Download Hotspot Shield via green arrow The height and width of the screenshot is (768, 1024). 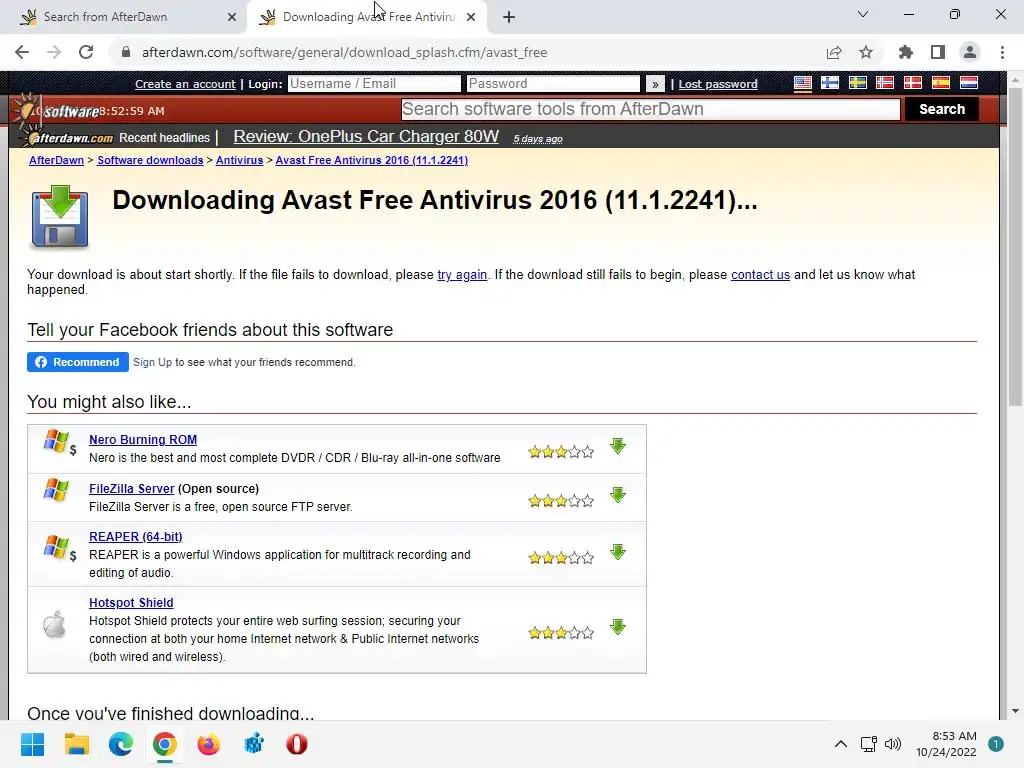(618, 627)
